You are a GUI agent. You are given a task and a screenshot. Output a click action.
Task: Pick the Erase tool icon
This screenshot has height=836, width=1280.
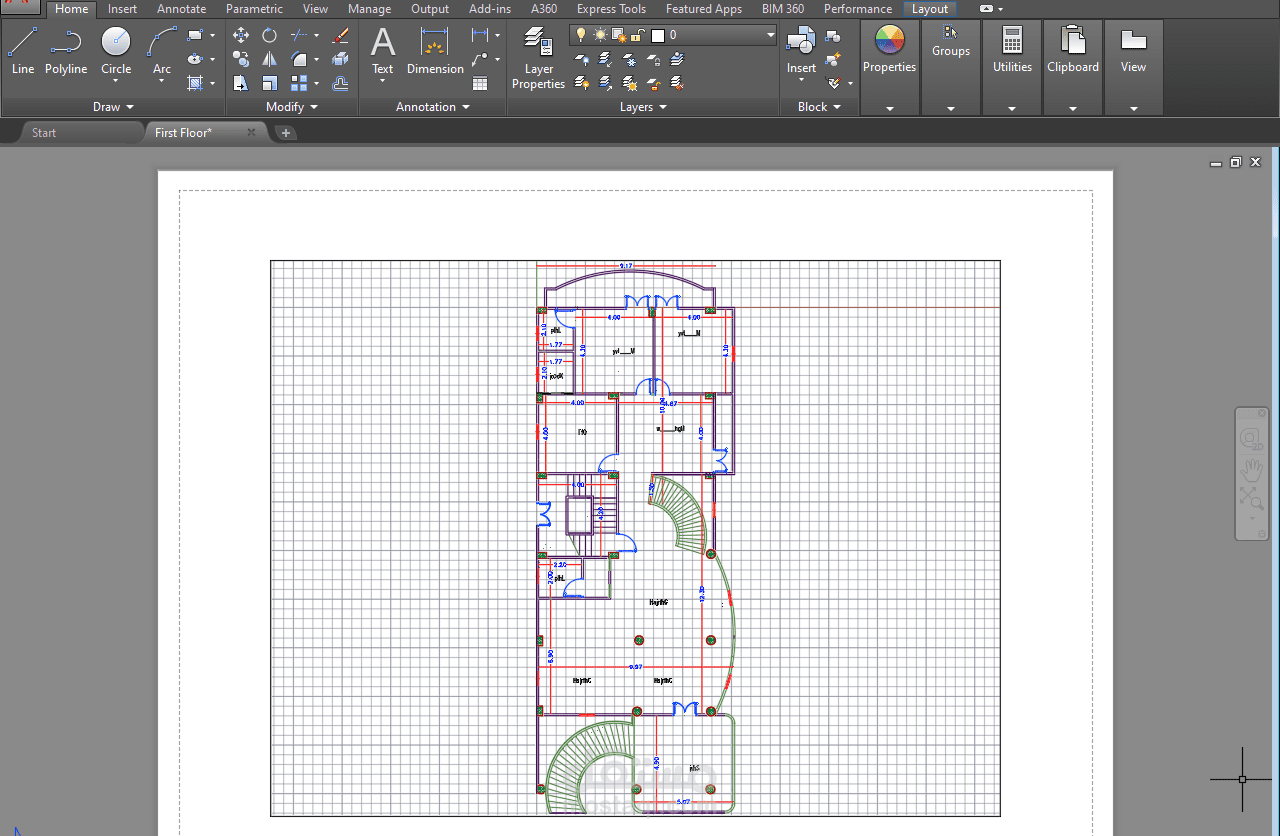pyautogui.click(x=340, y=35)
